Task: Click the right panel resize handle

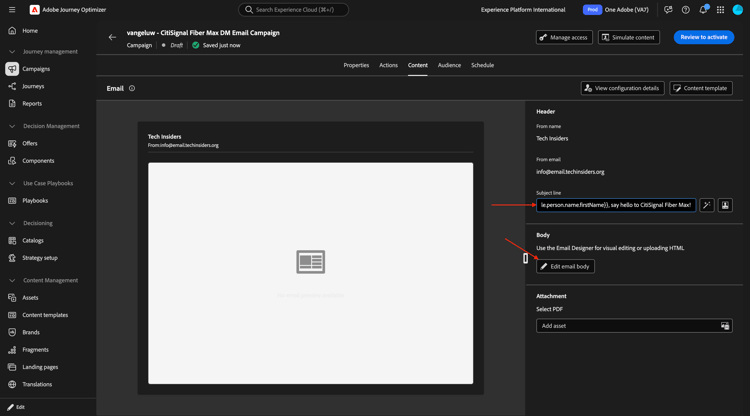Action: click(525, 258)
